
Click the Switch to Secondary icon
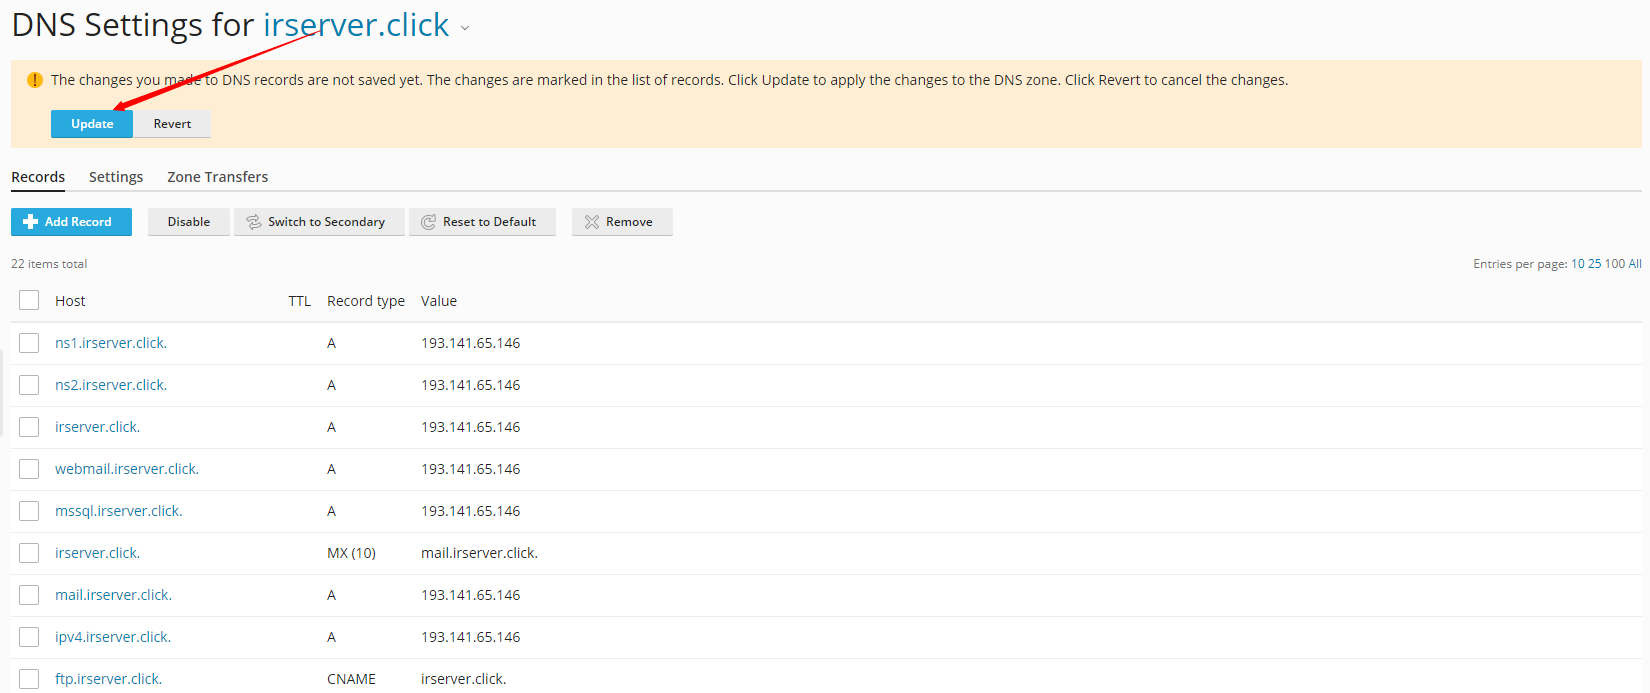click(254, 222)
